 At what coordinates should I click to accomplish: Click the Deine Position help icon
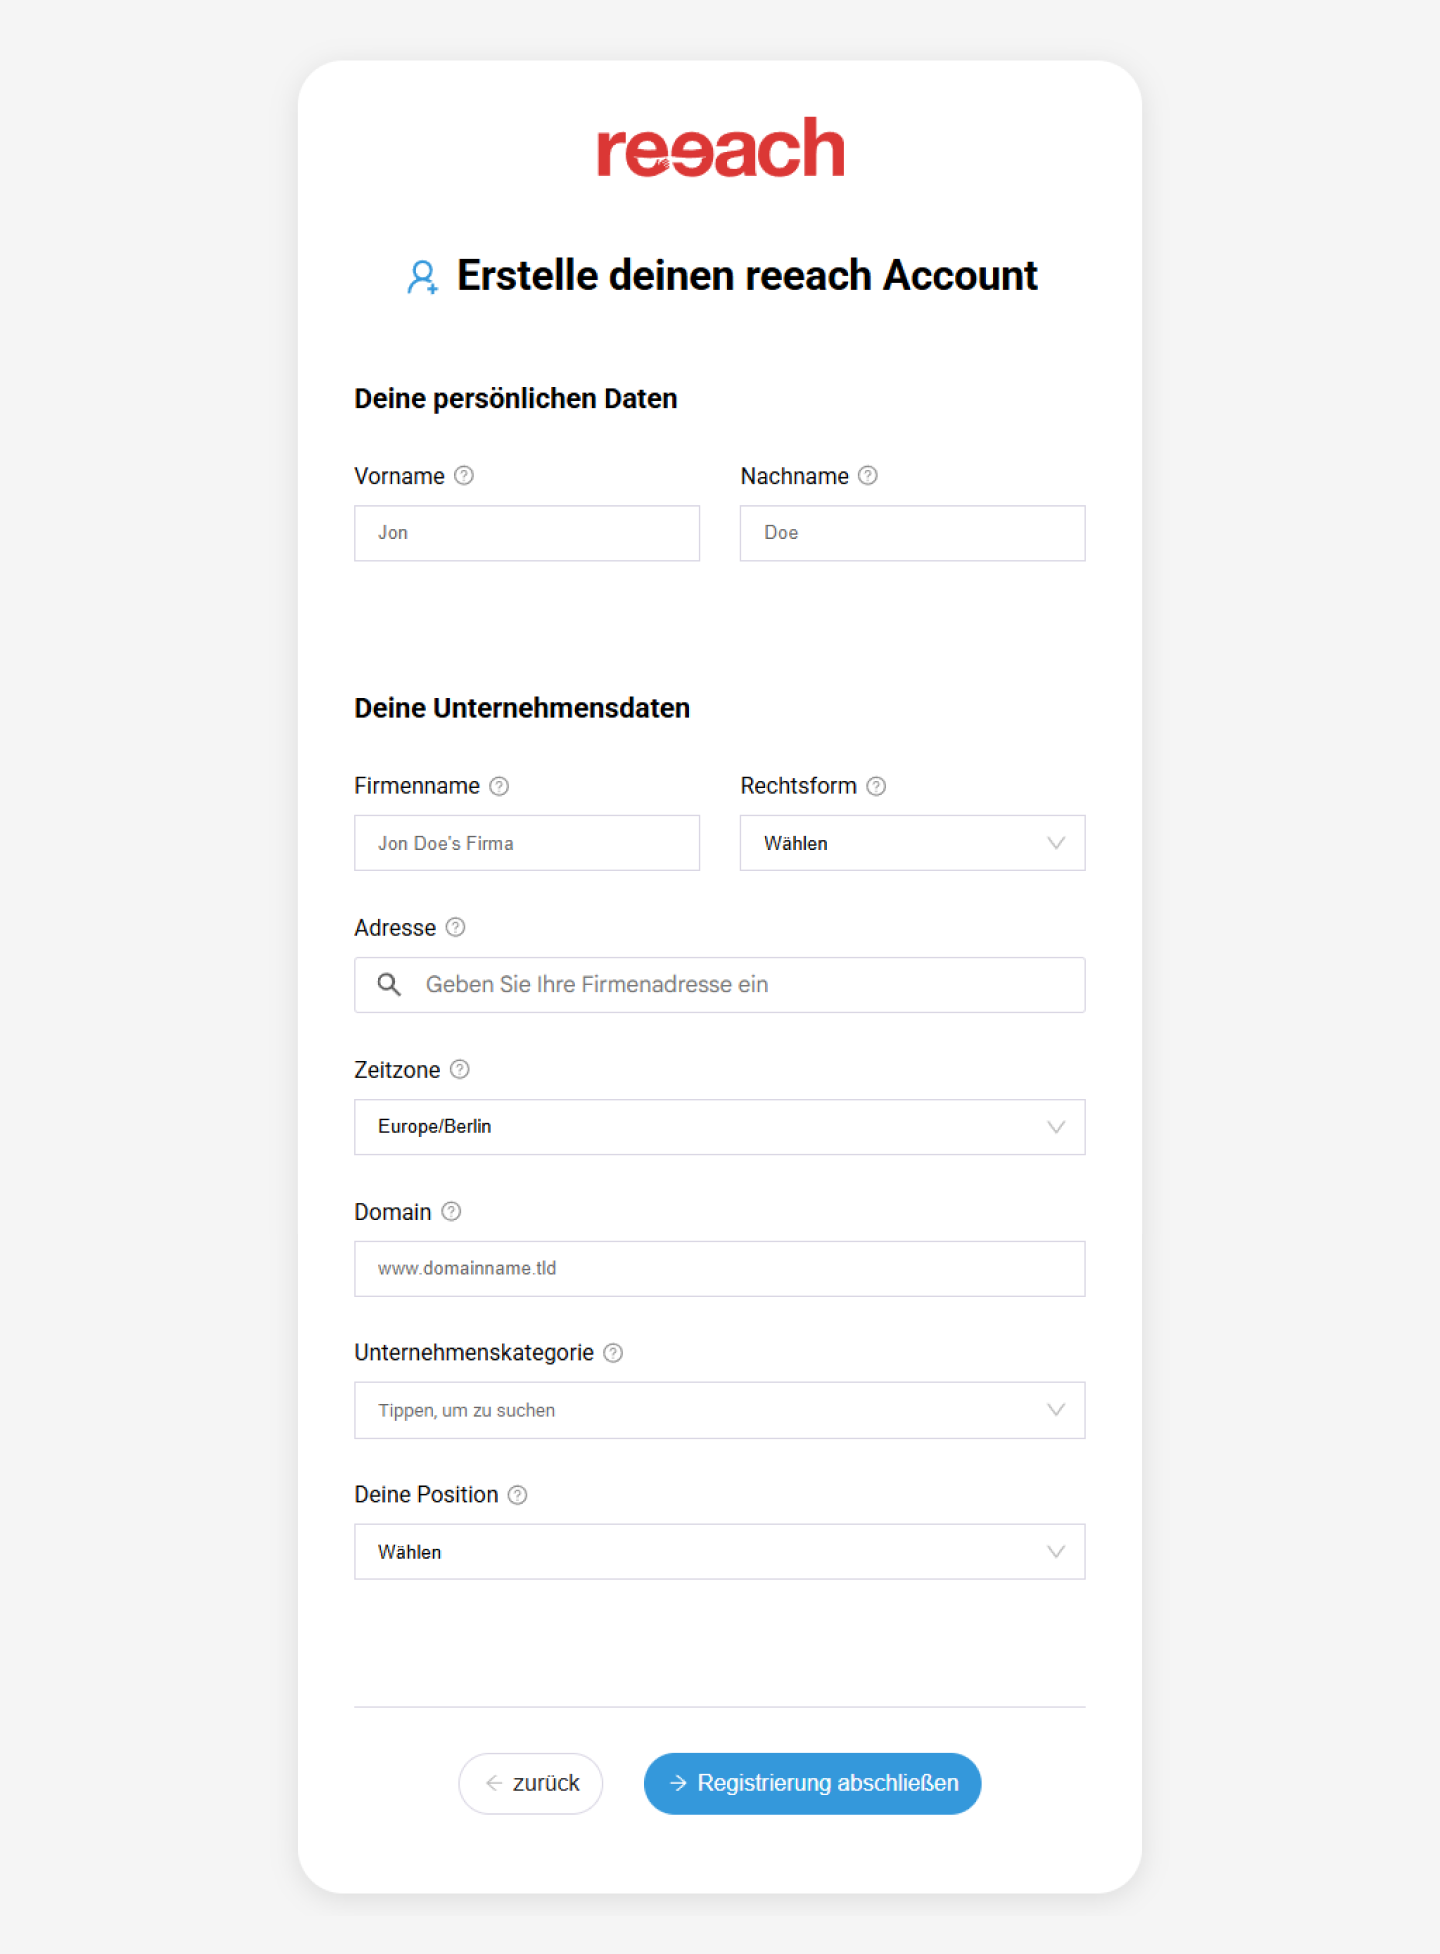[517, 1495]
